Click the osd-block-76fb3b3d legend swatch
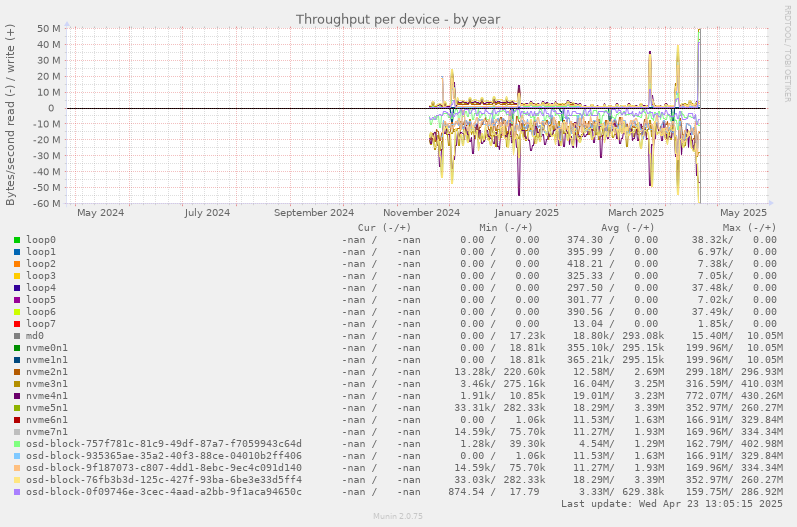 click(17, 480)
